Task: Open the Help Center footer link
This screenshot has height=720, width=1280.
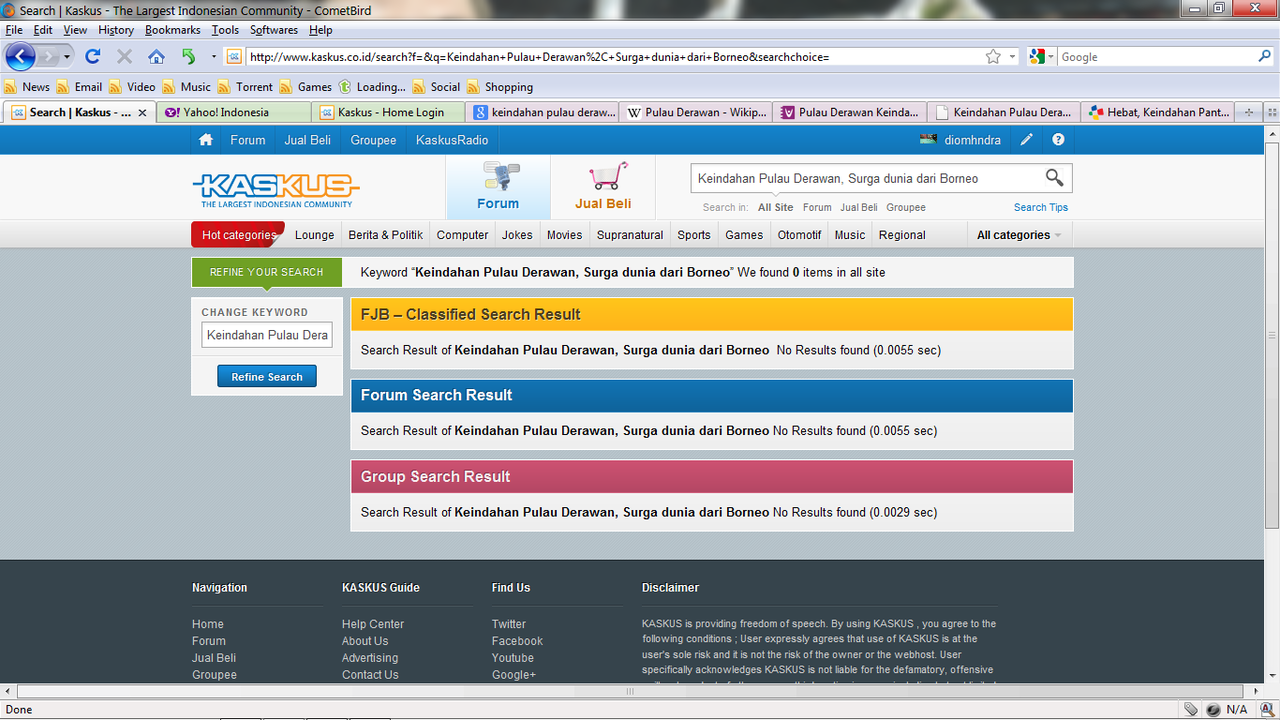Action: click(373, 624)
